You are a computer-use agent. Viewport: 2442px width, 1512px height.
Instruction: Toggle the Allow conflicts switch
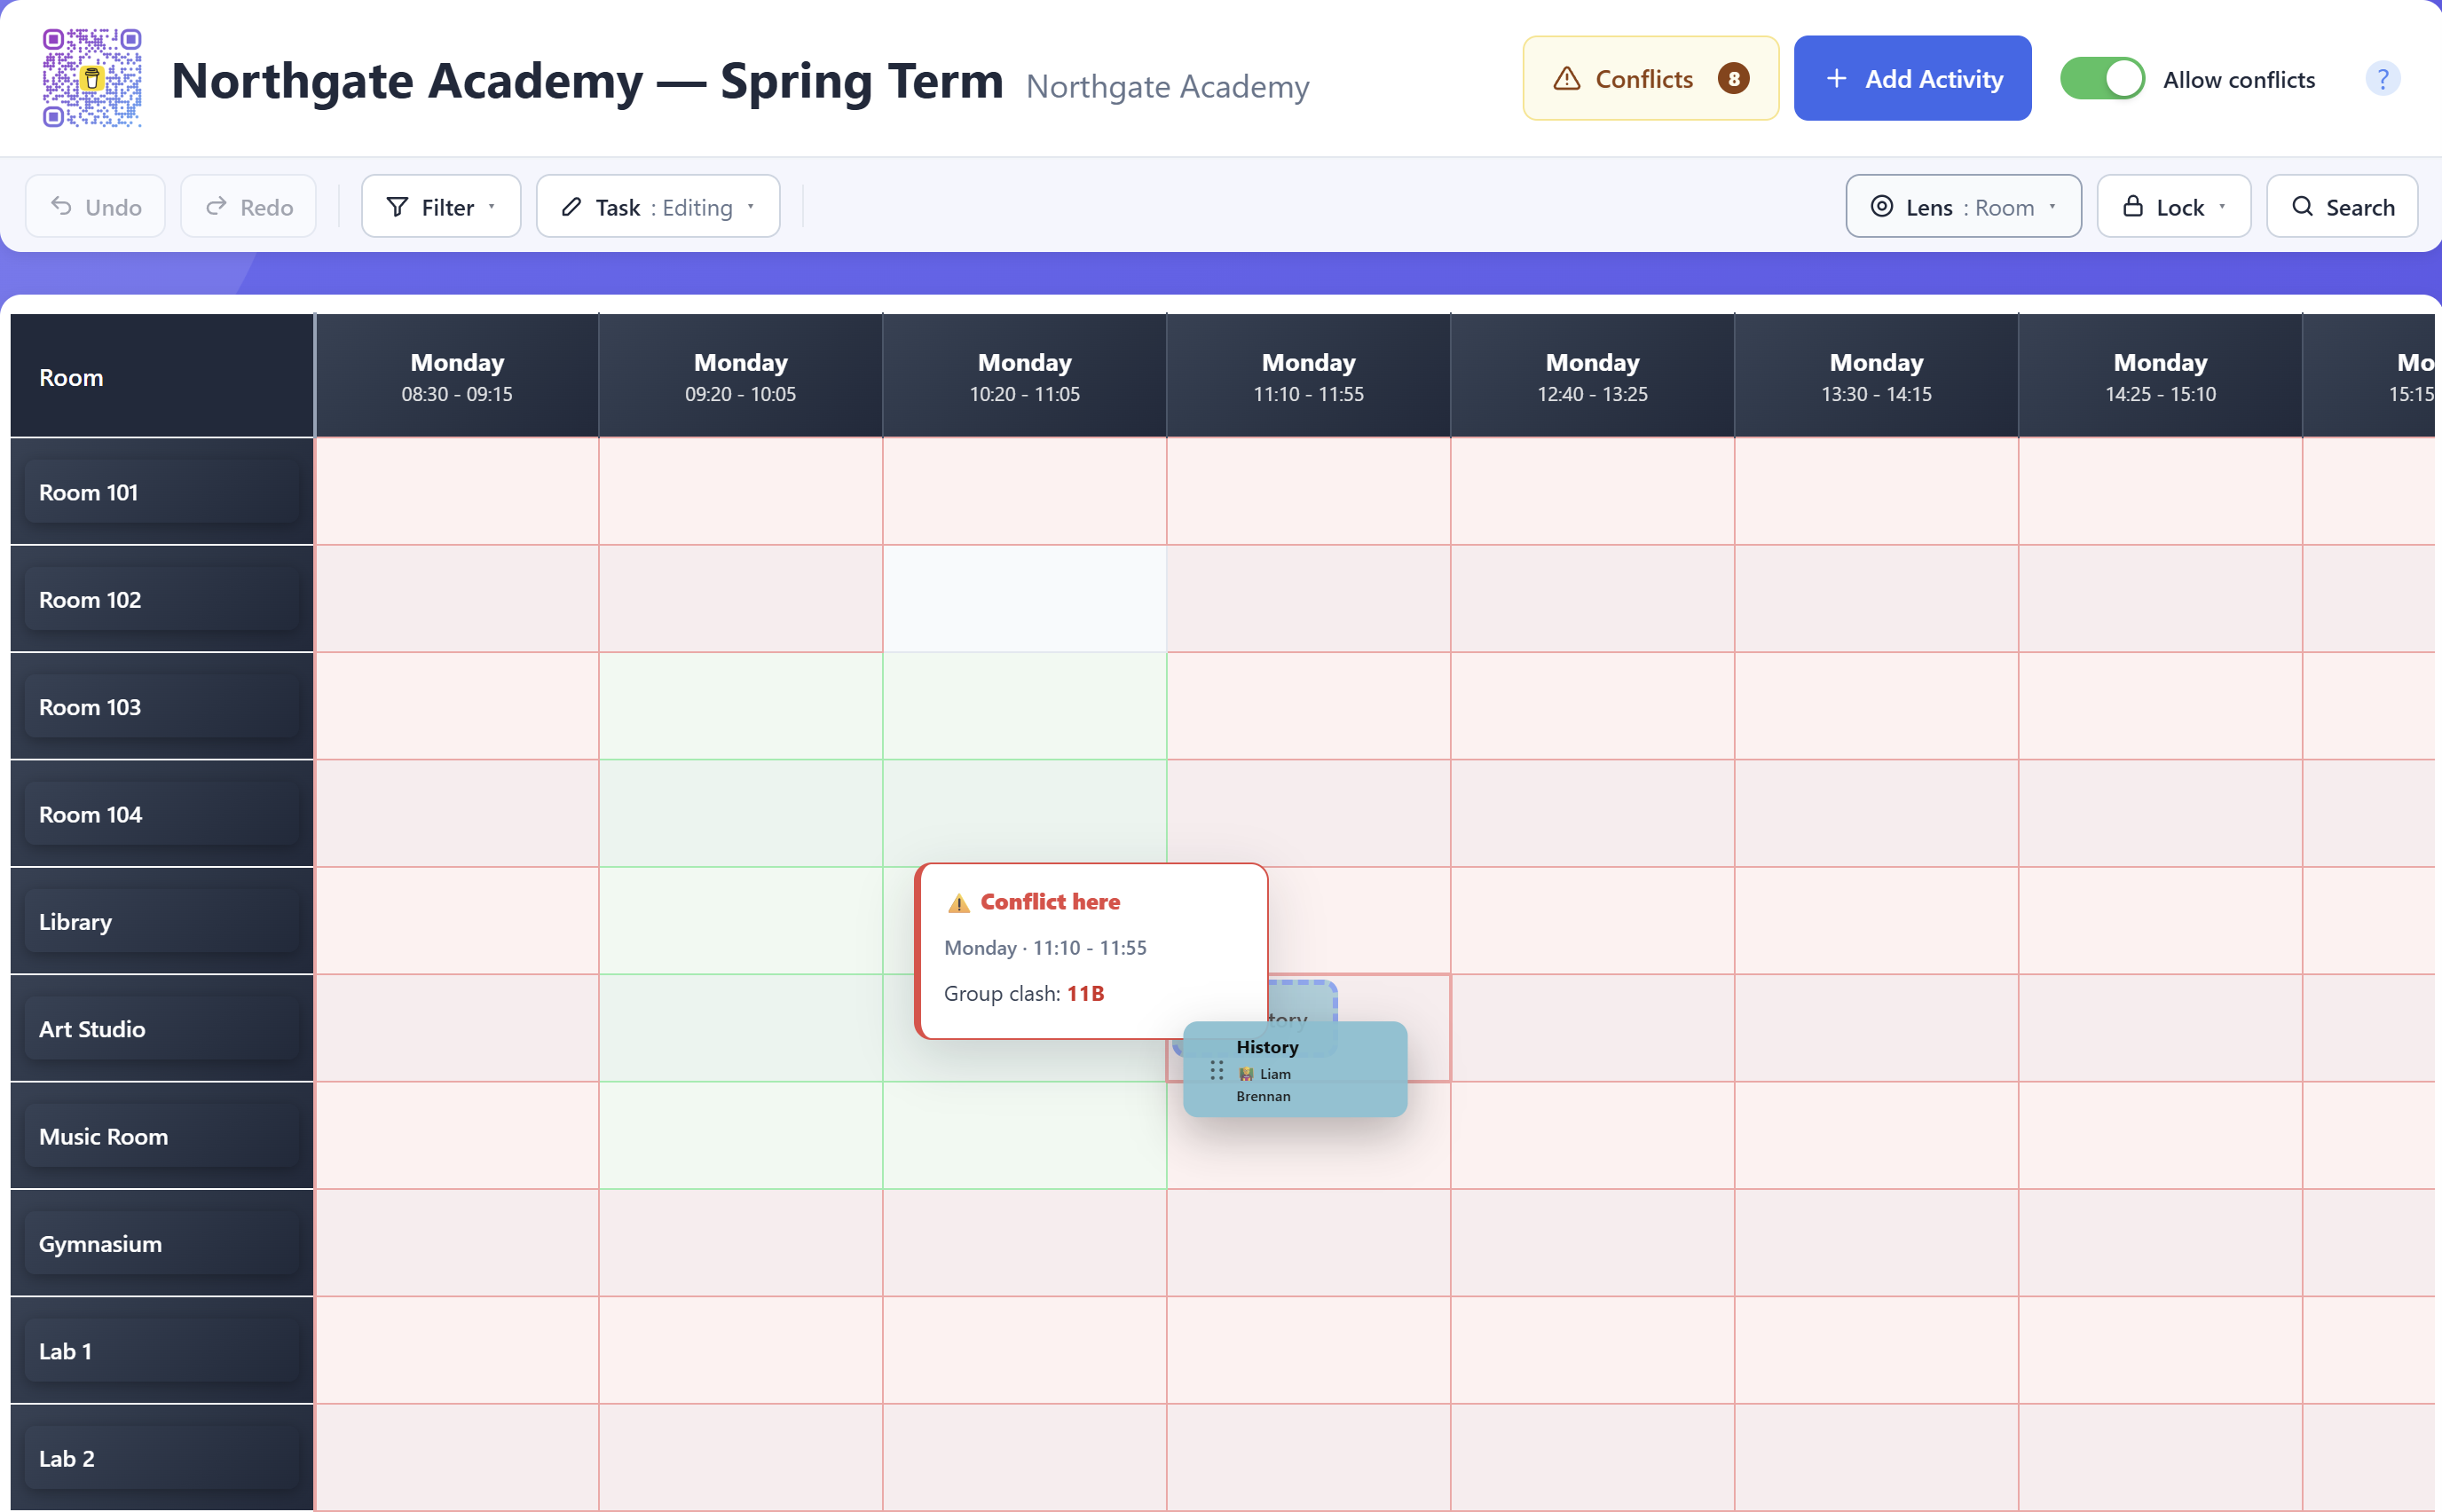(x=2102, y=79)
